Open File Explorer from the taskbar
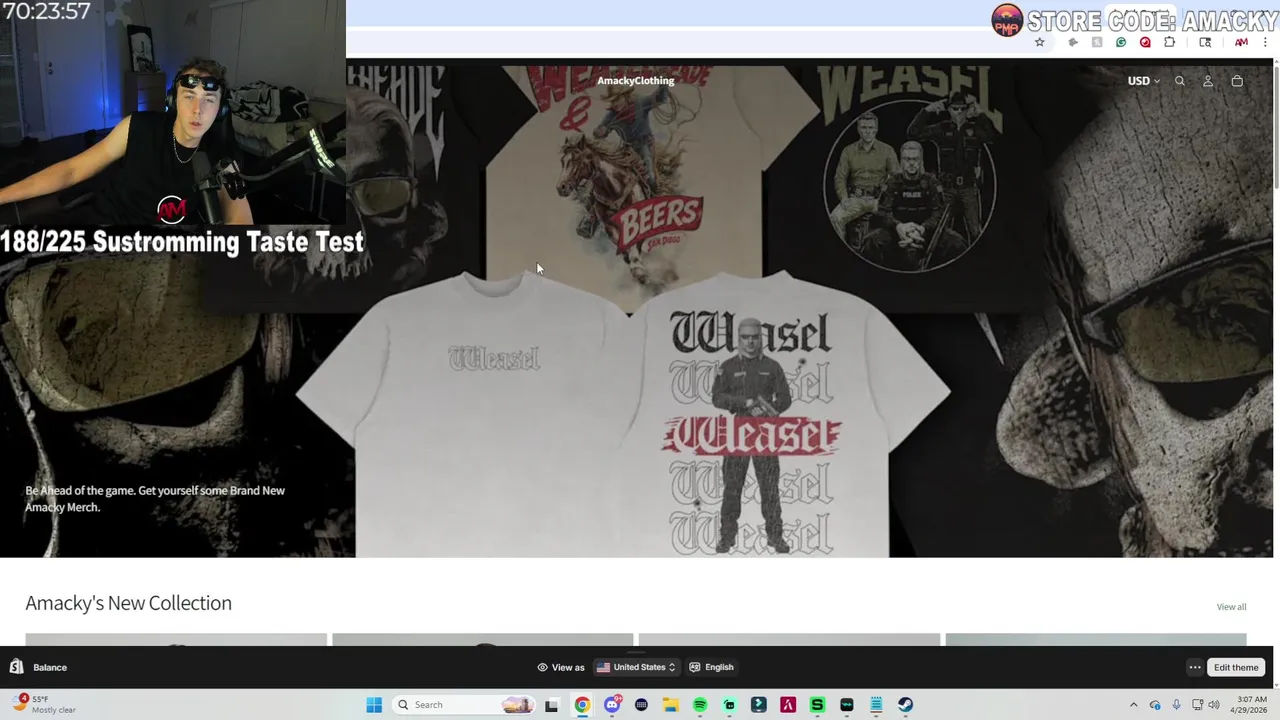1280x720 pixels. pos(670,705)
